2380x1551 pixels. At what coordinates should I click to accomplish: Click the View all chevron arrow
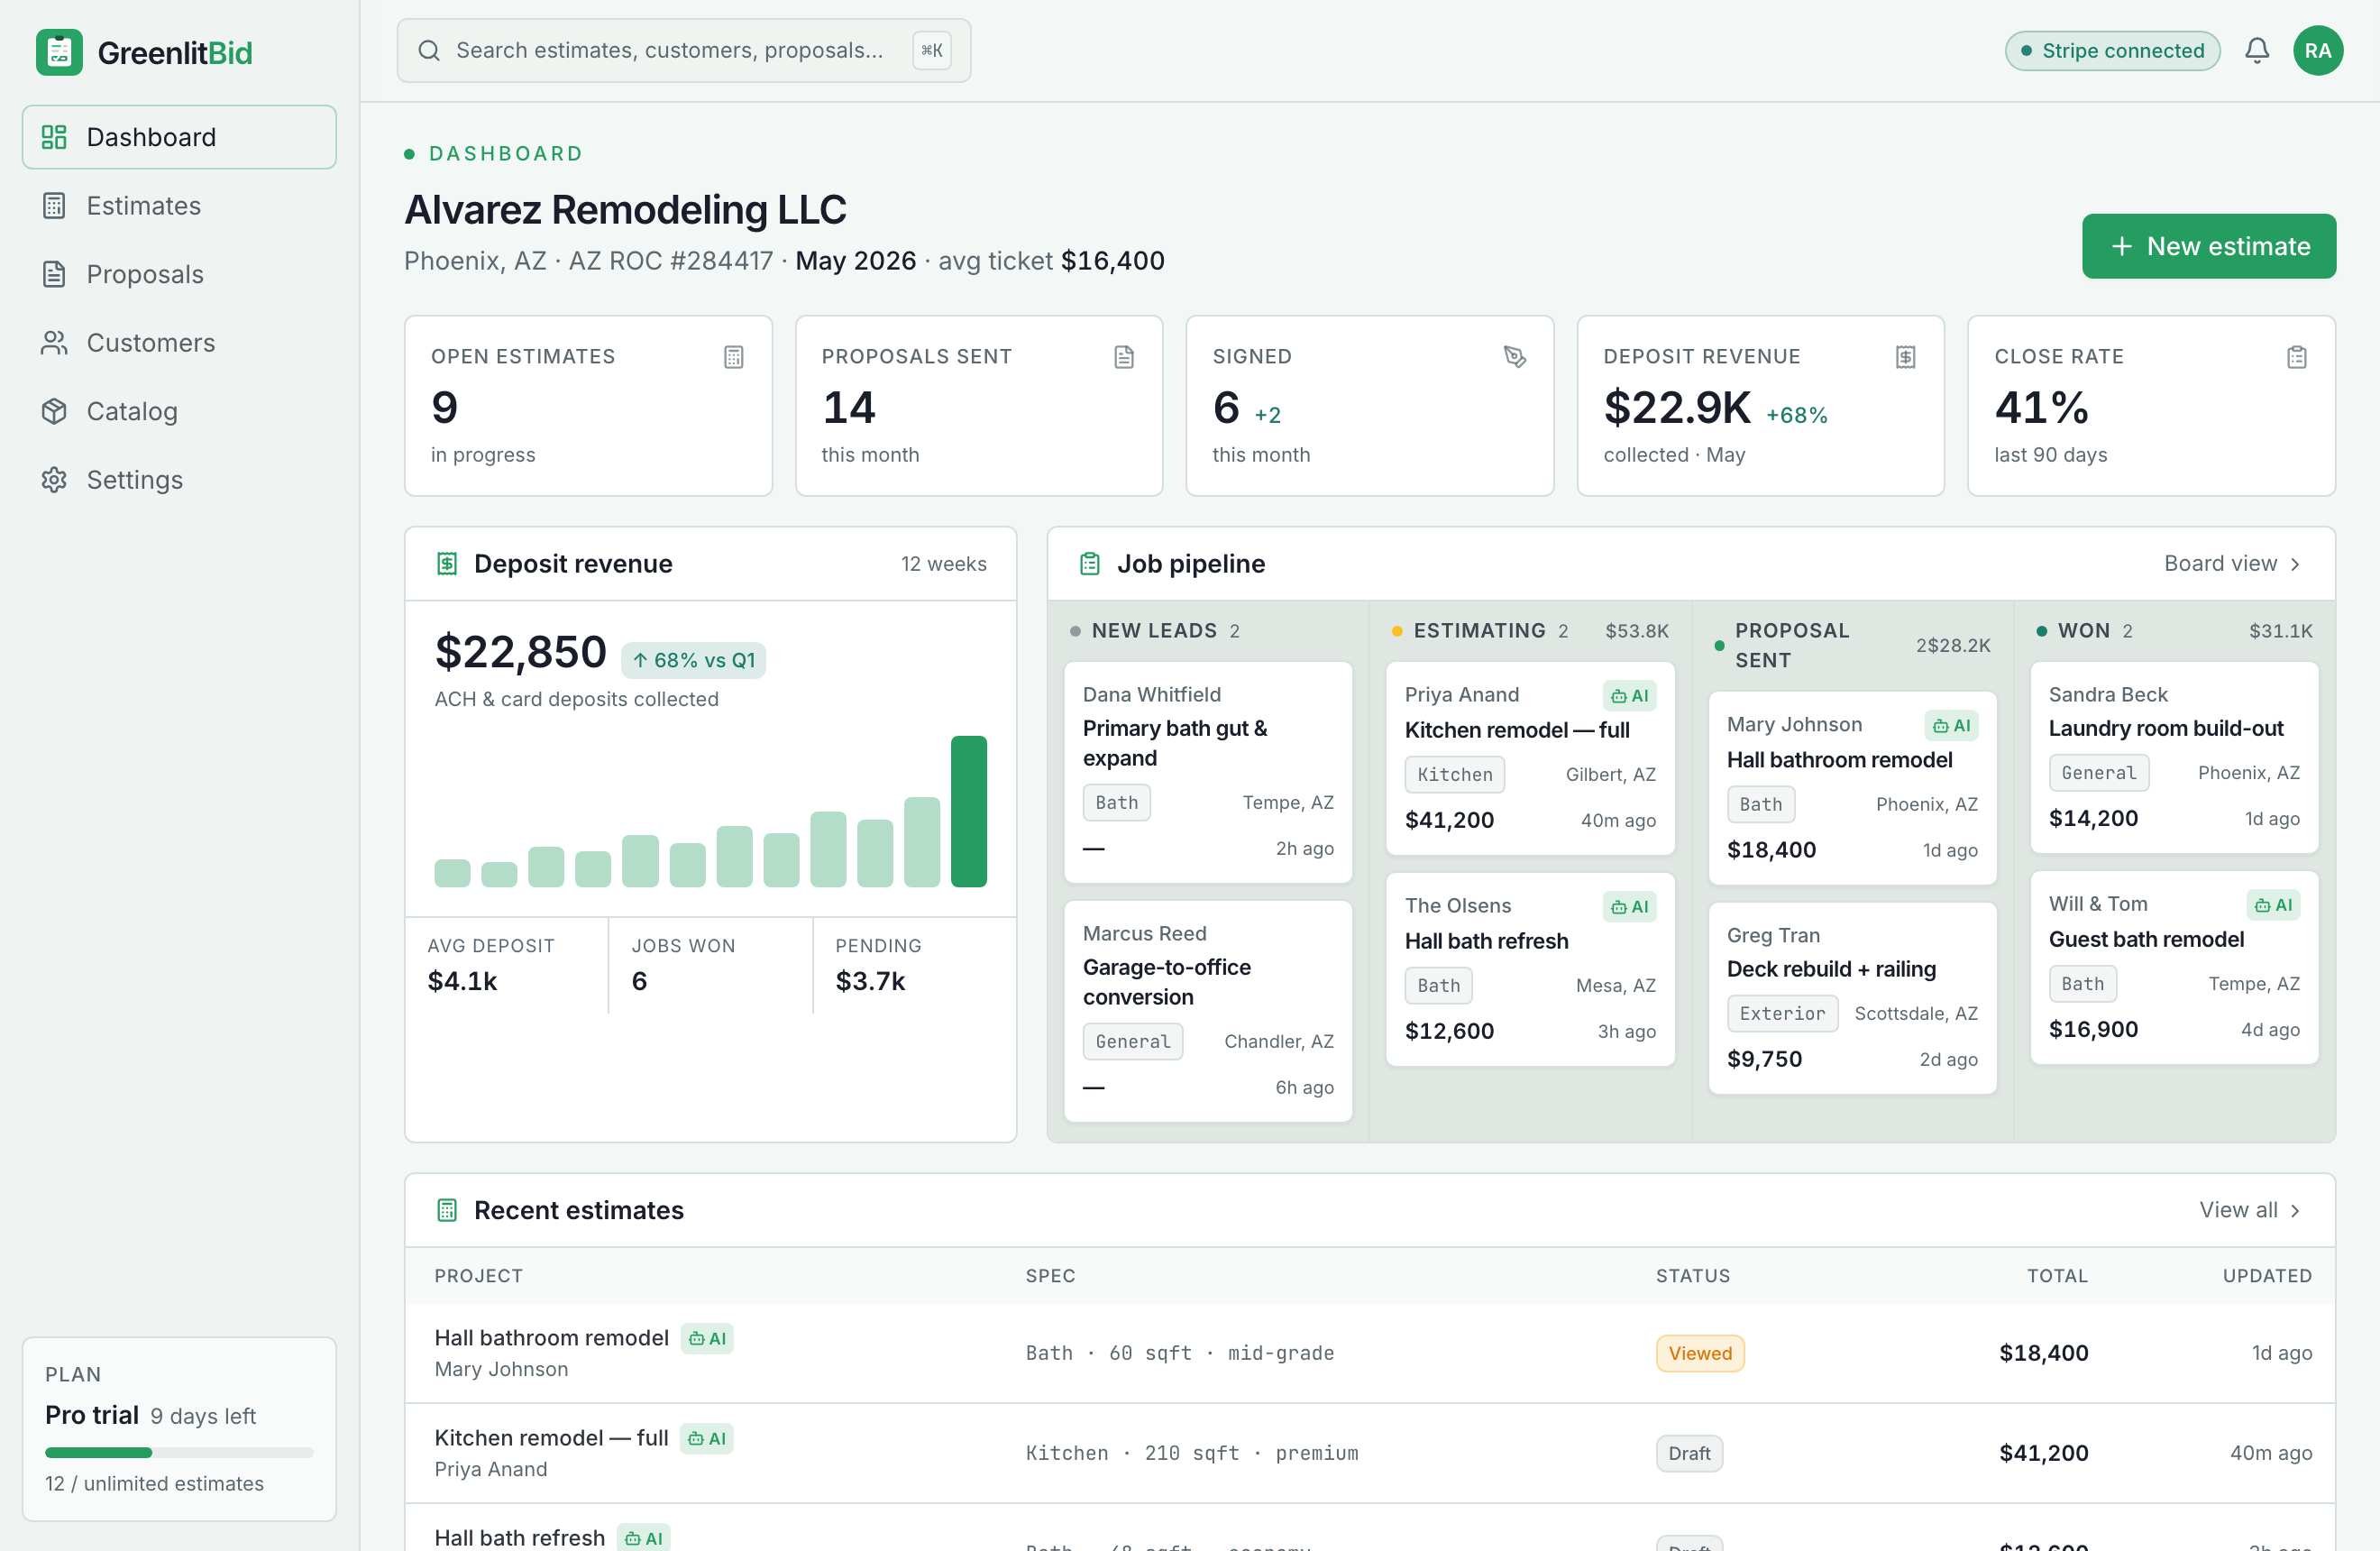(2294, 1211)
